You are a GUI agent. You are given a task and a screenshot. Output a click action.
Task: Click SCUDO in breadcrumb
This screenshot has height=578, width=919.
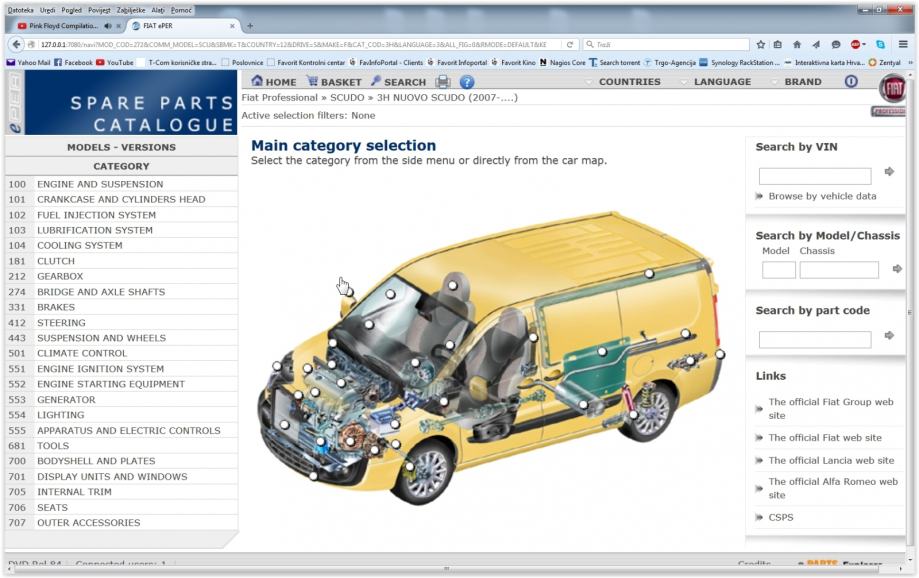[x=347, y=98]
